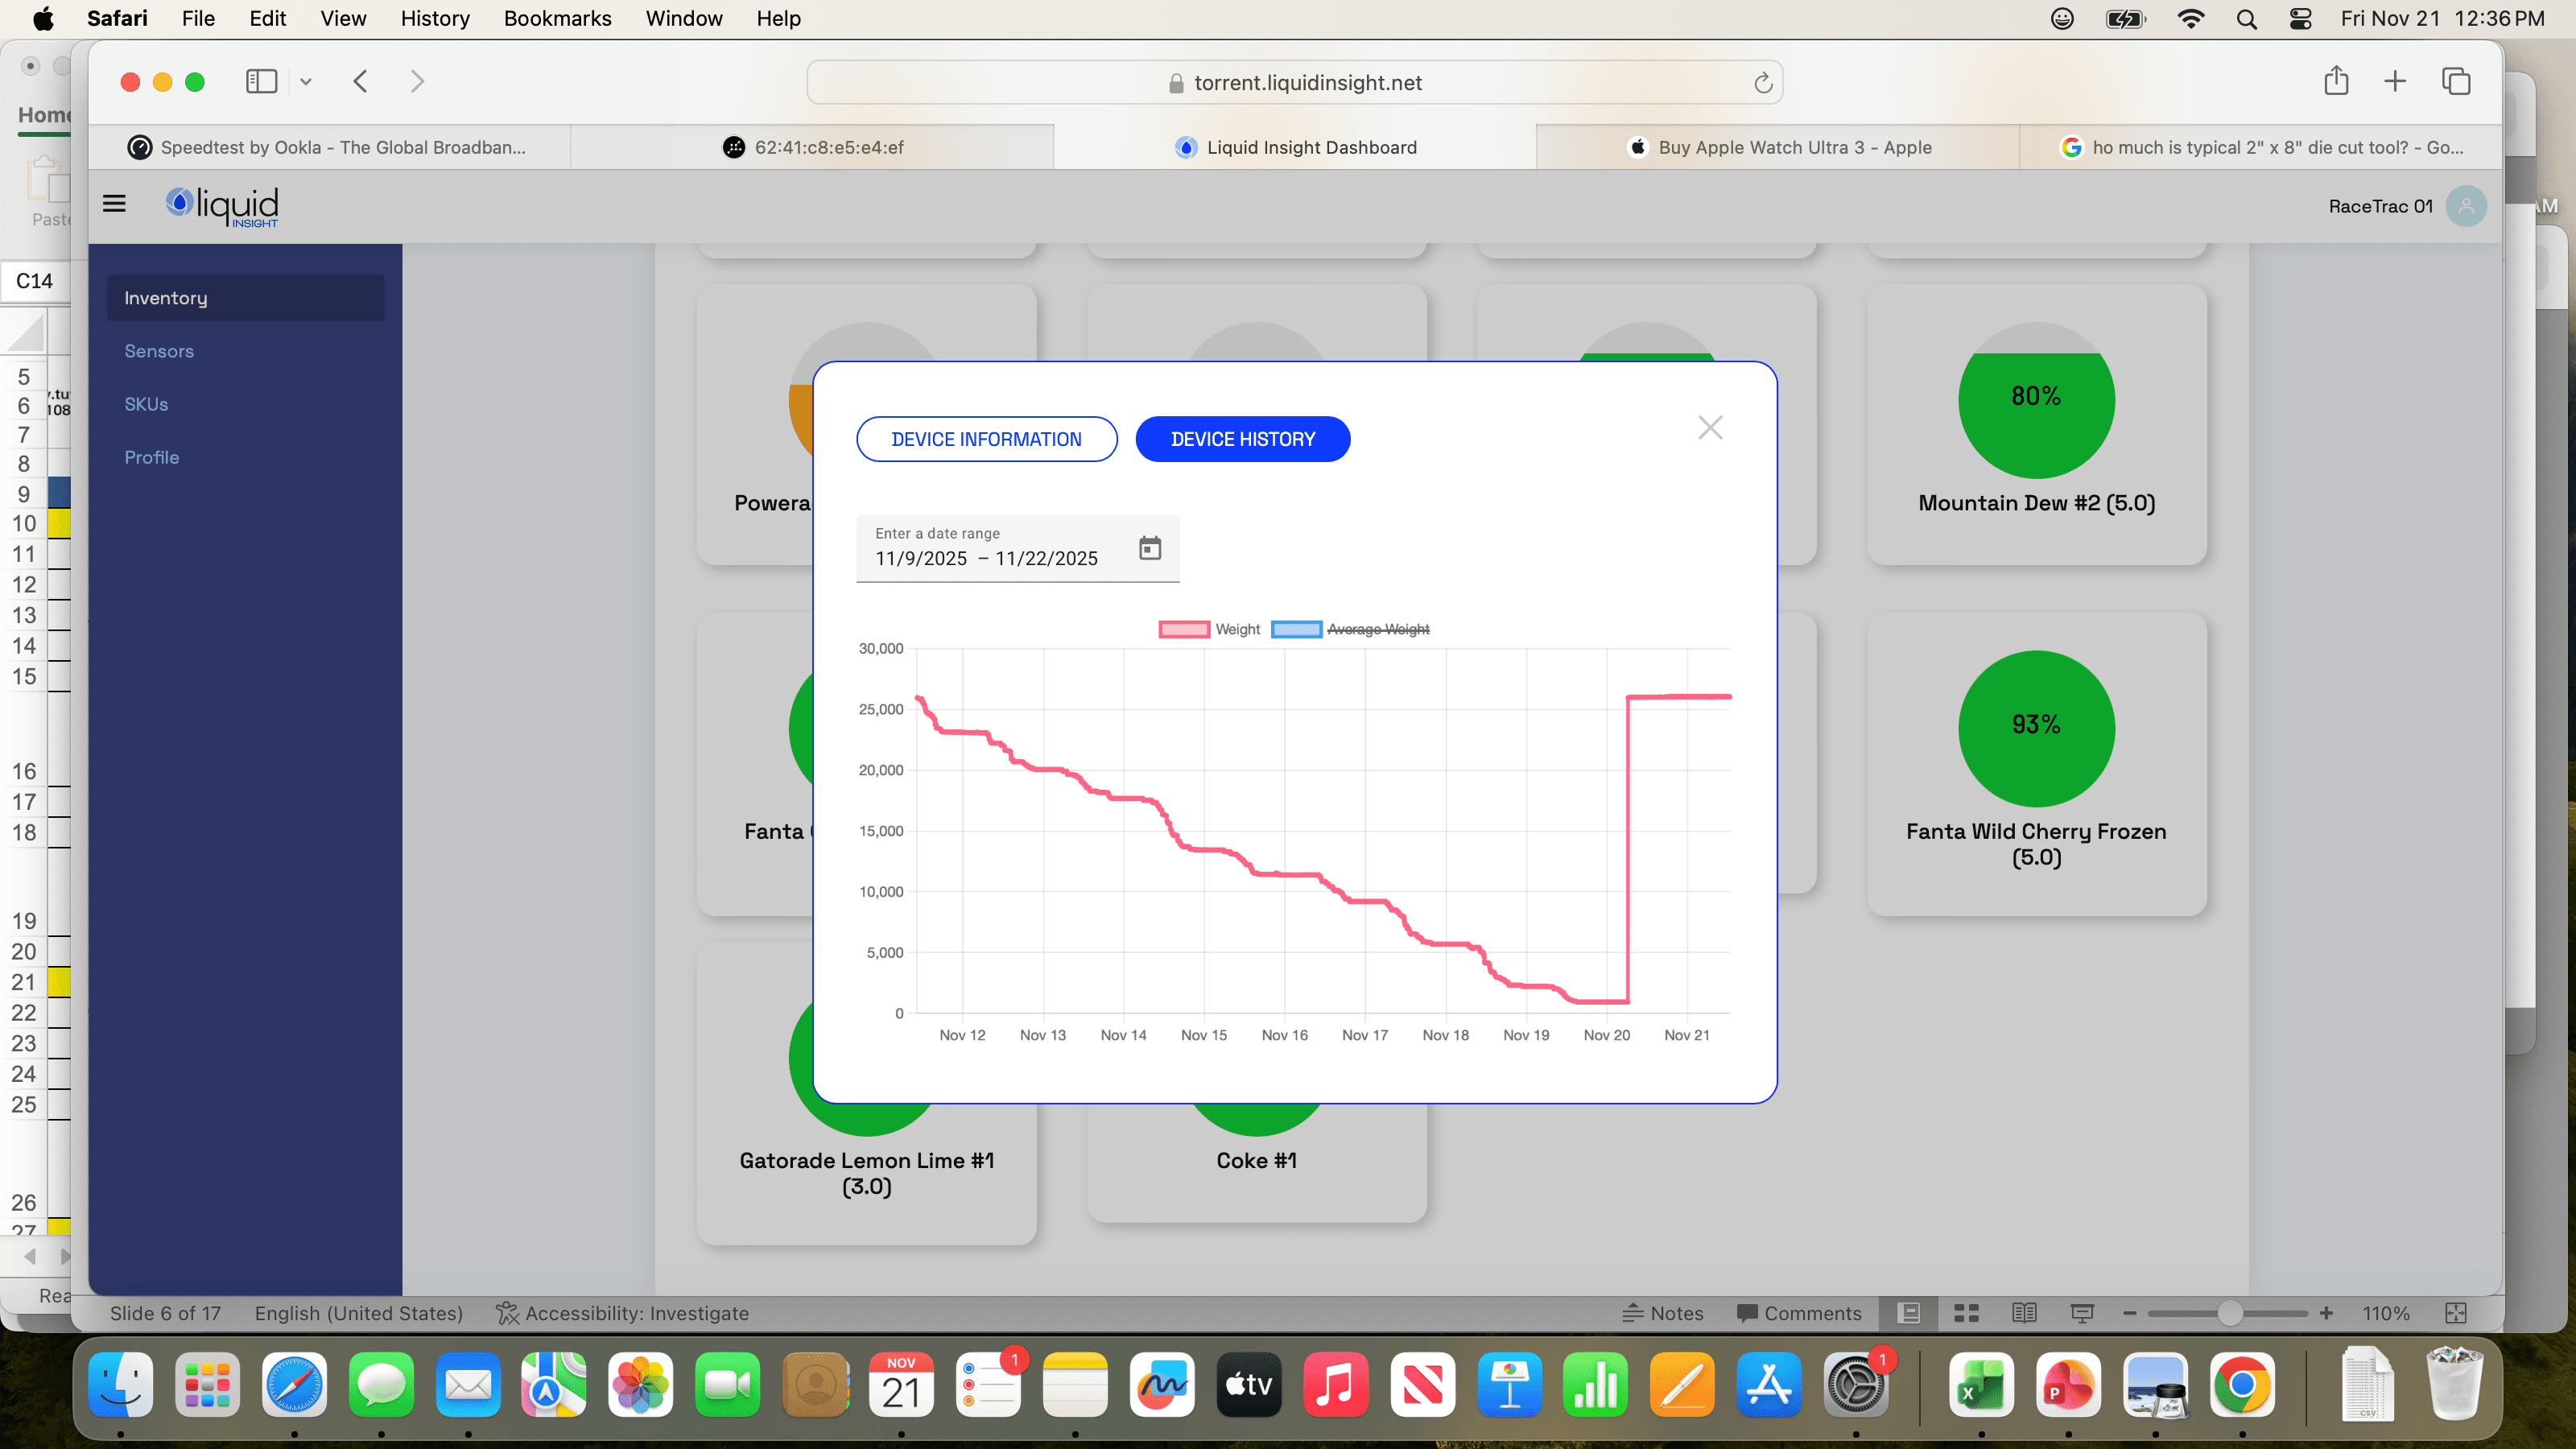Open the Fanta Wild Cherry Frozen card

tap(2036, 764)
